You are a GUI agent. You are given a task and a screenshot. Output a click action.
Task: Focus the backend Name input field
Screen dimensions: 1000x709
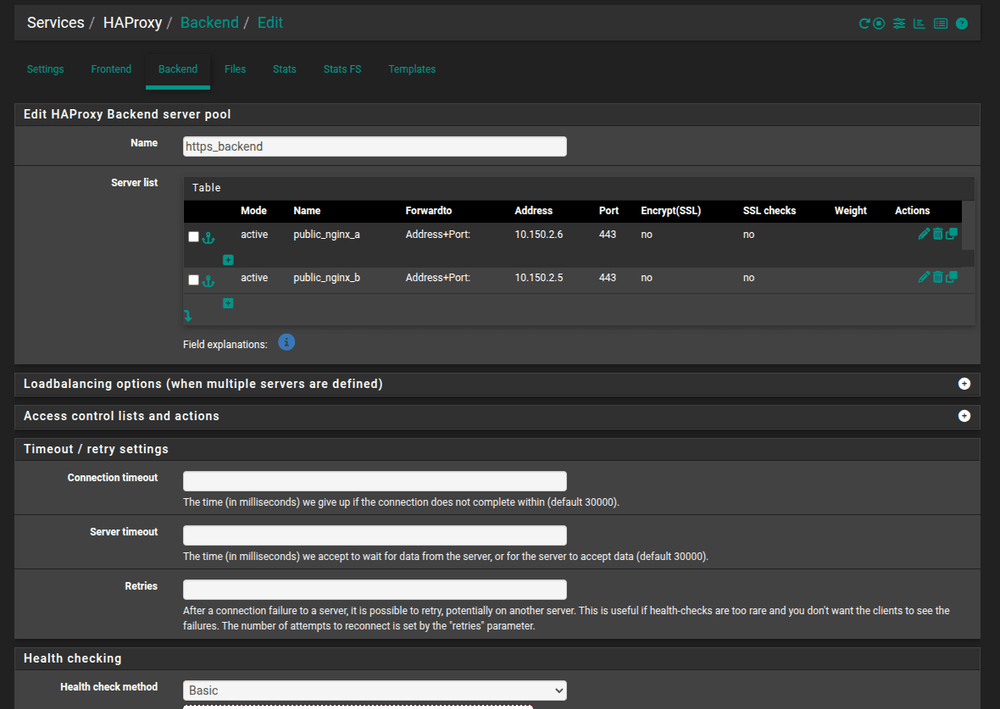click(375, 147)
